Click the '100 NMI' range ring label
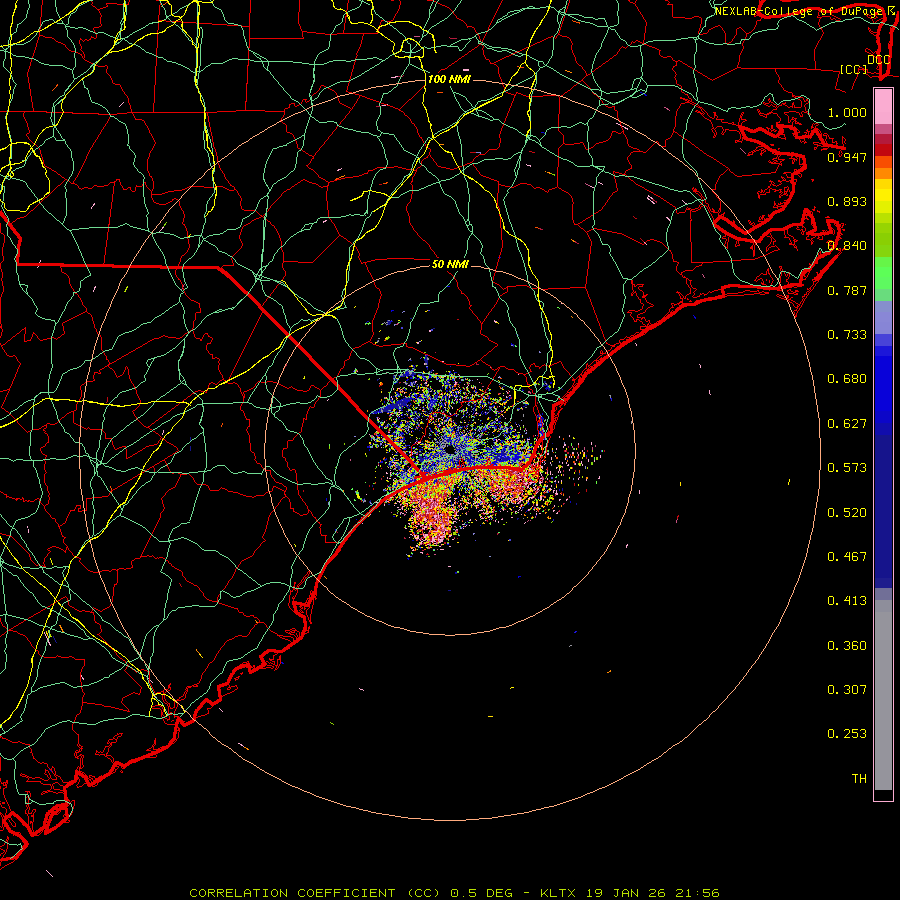 click(x=449, y=79)
